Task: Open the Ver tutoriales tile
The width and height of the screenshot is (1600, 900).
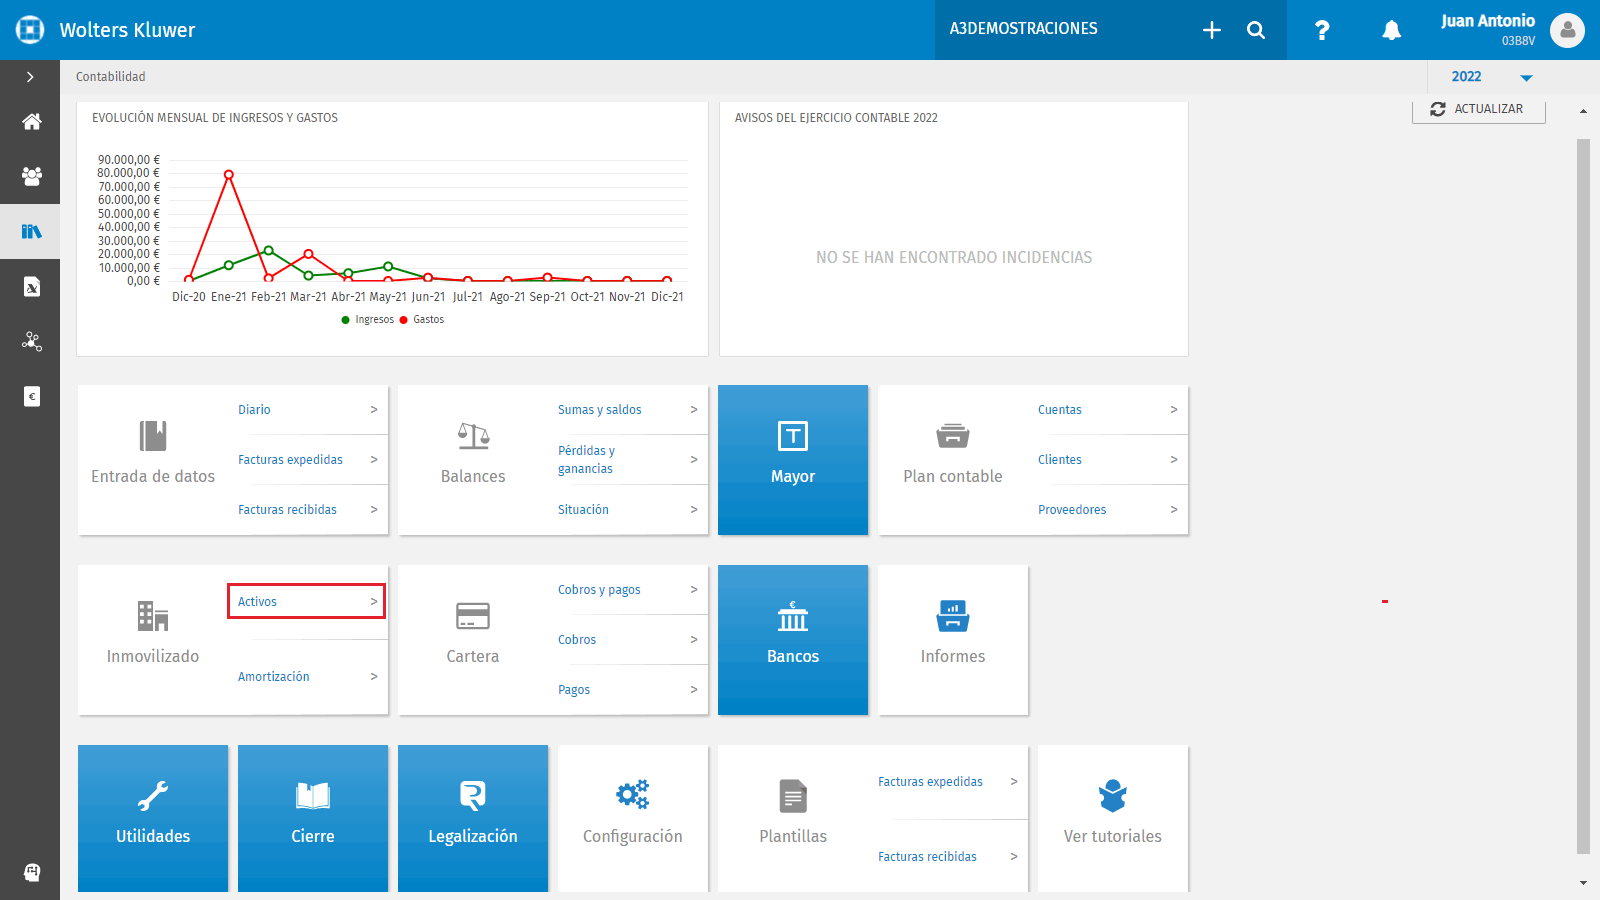Action: (1113, 818)
